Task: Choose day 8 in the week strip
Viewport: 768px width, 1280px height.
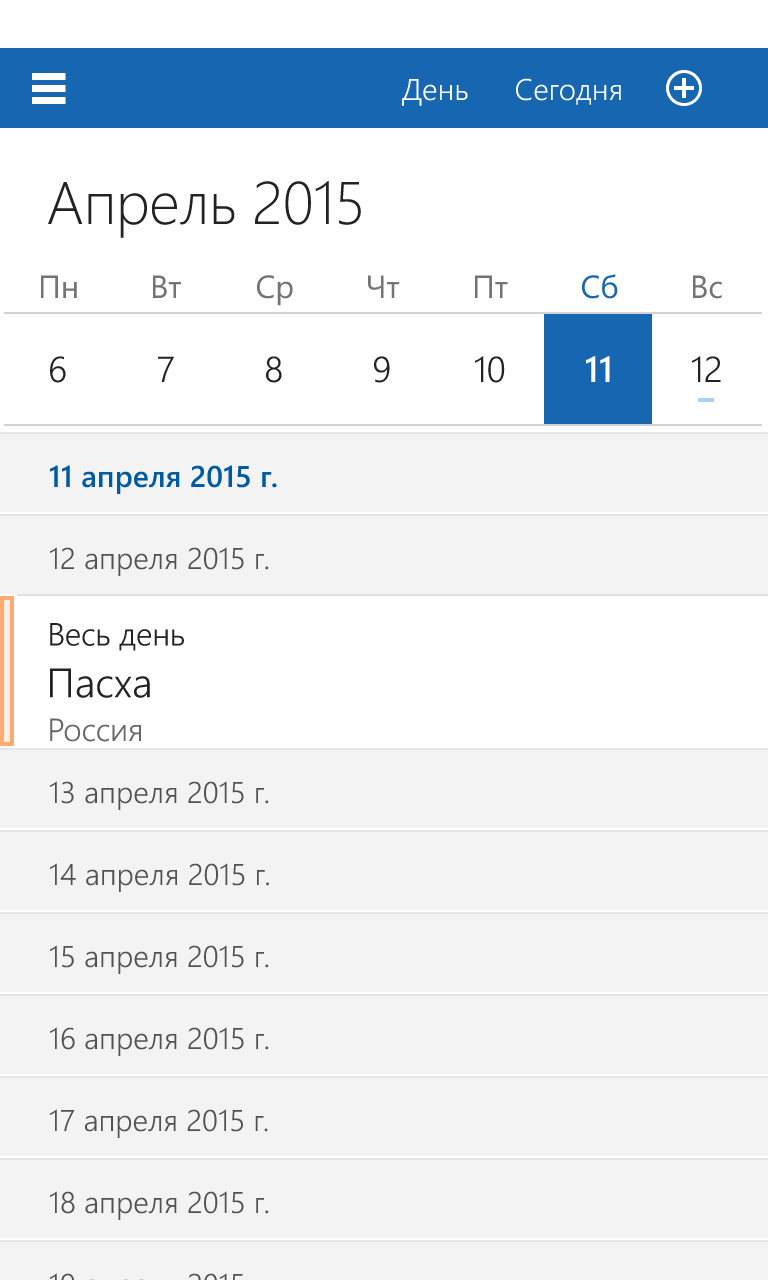Action: point(274,370)
